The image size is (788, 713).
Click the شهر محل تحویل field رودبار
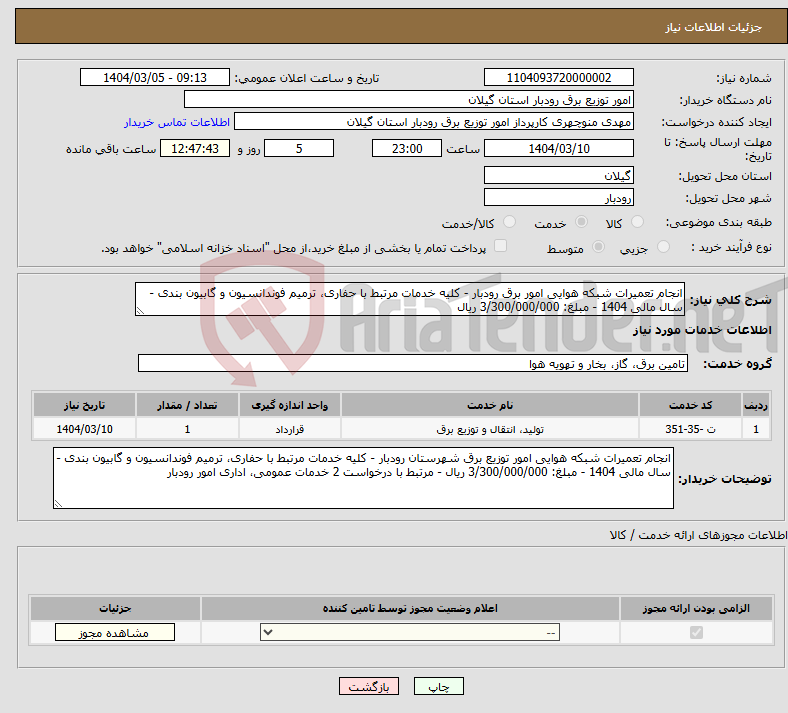click(x=558, y=197)
